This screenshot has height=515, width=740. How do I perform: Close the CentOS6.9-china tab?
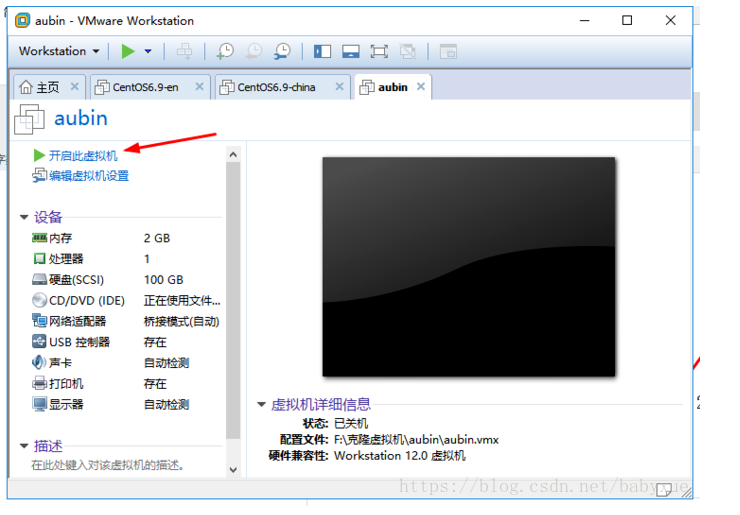[339, 86]
